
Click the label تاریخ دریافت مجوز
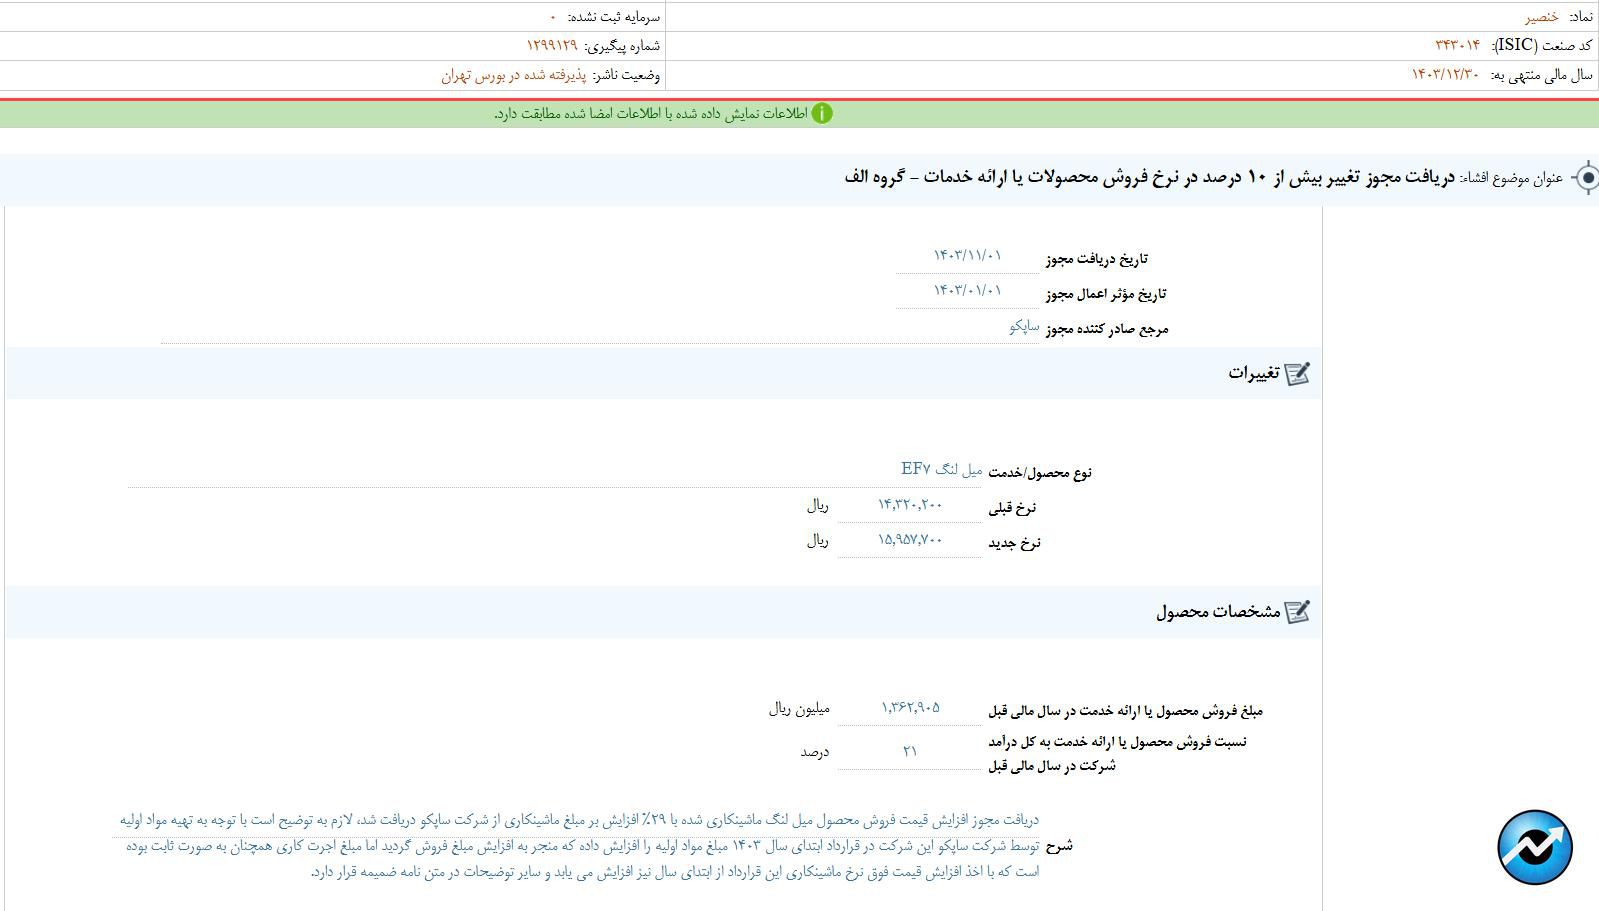point(1096,259)
